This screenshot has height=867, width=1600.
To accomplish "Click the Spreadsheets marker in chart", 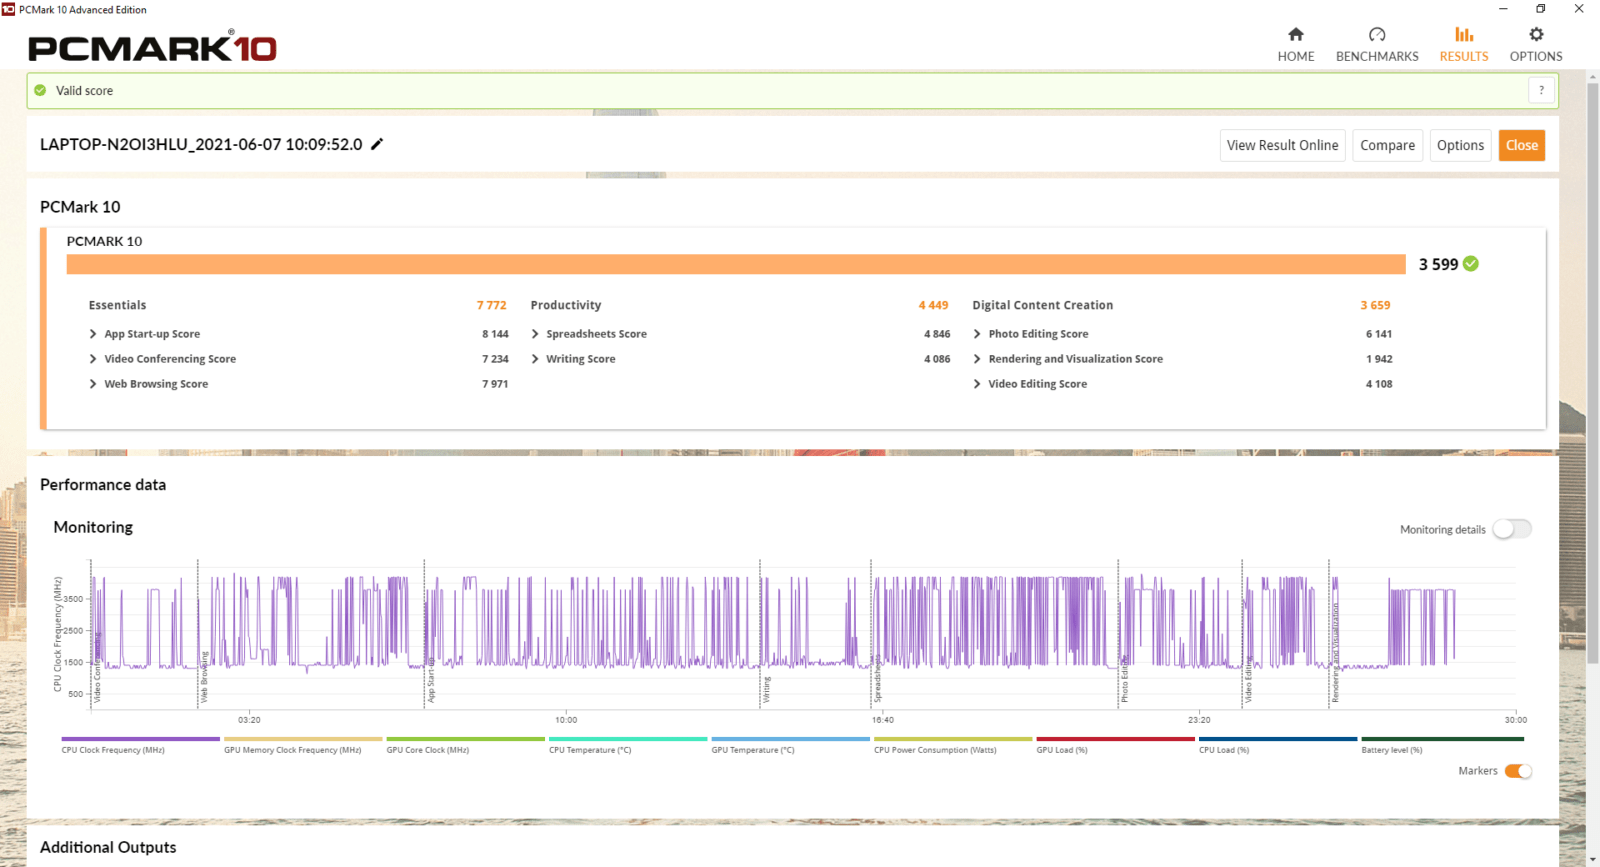I will pyautogui.click(x=877, y=678).
